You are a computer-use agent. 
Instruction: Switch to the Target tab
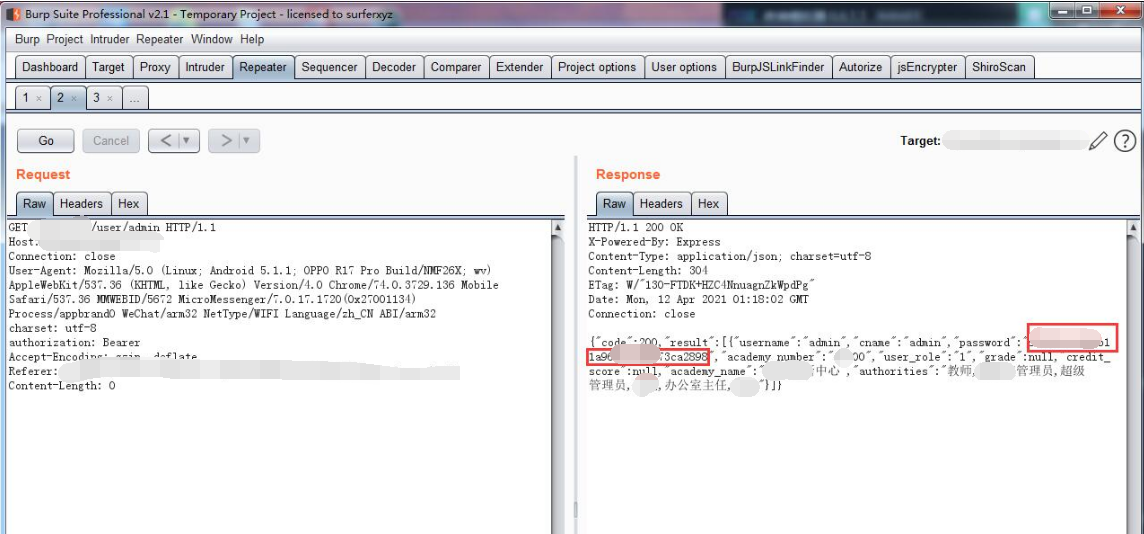coord(109,67)
